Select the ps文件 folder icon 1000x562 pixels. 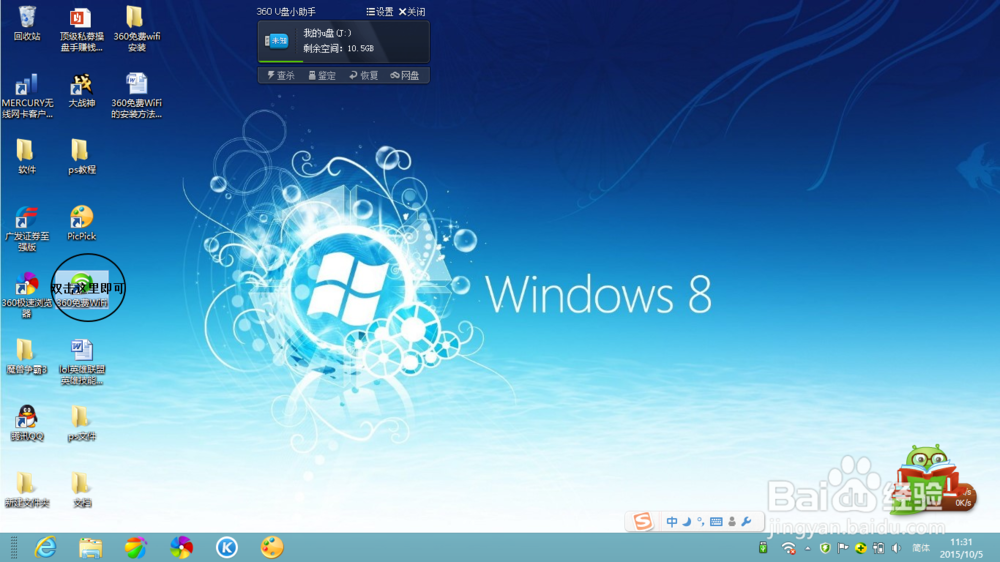click(82, 424)
